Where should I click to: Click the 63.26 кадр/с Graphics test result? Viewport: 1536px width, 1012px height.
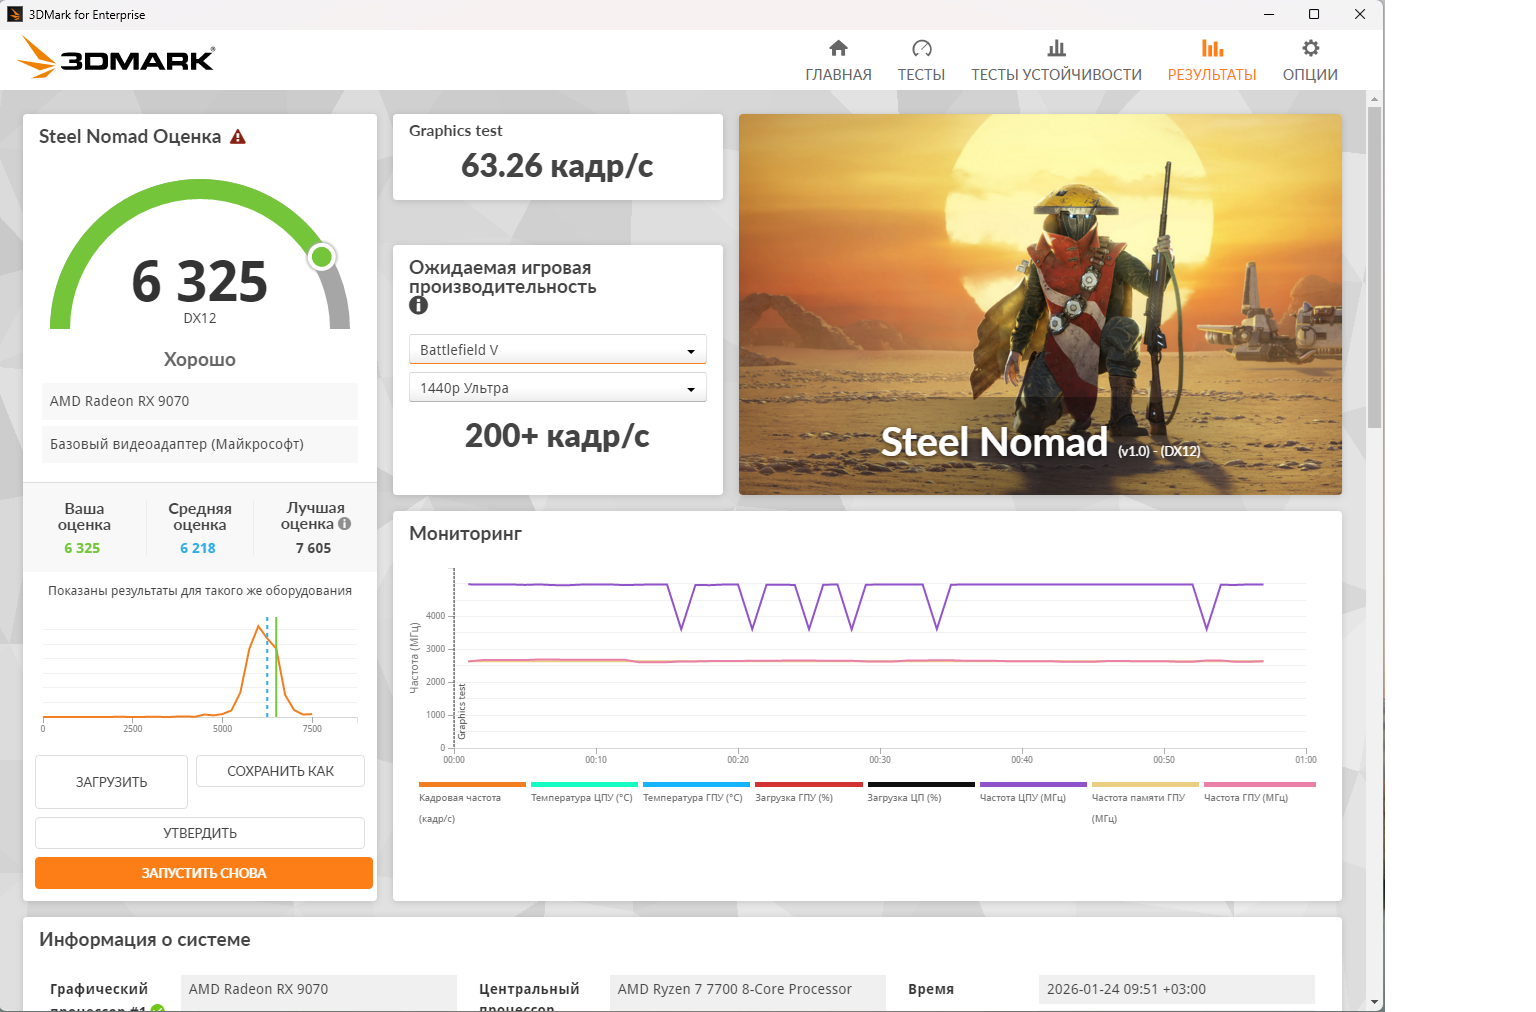click(x=557, y=166)
